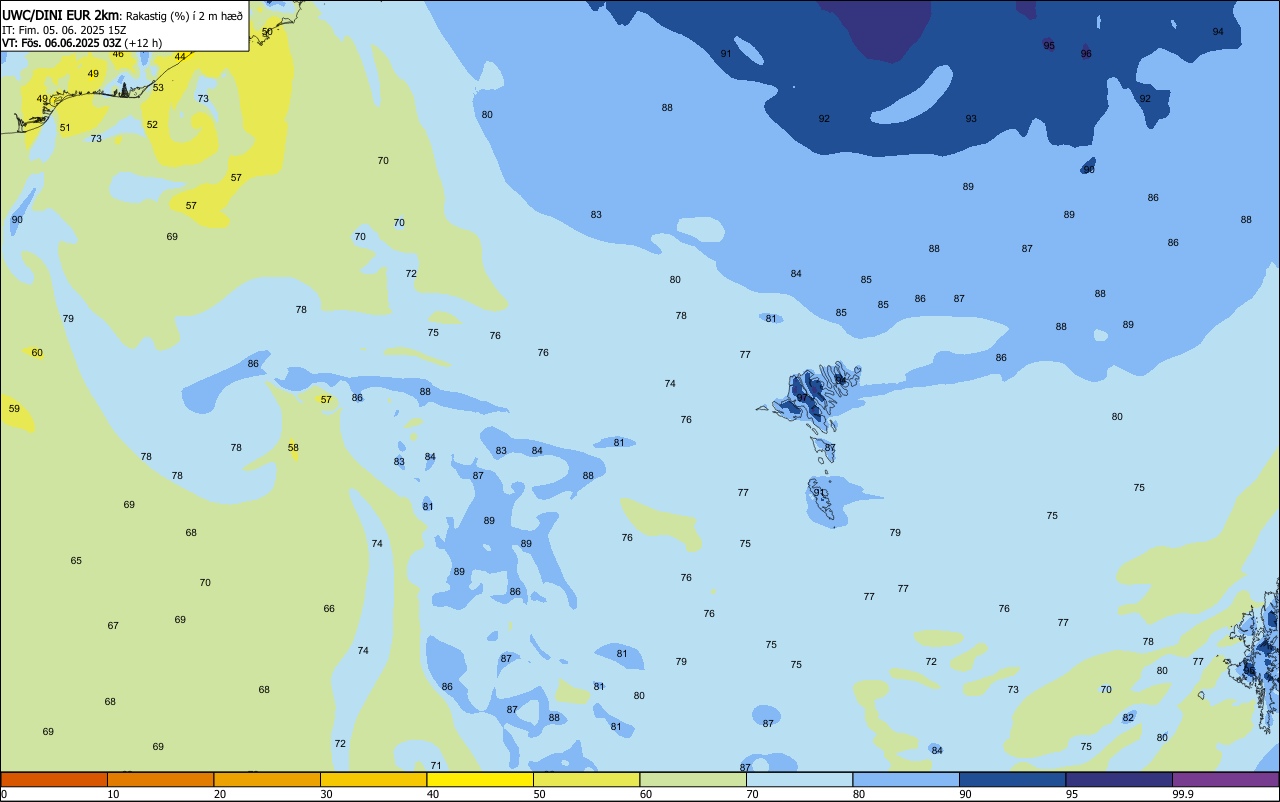Click the 60–70 light green legend swatch

click(x=693, y=779)
